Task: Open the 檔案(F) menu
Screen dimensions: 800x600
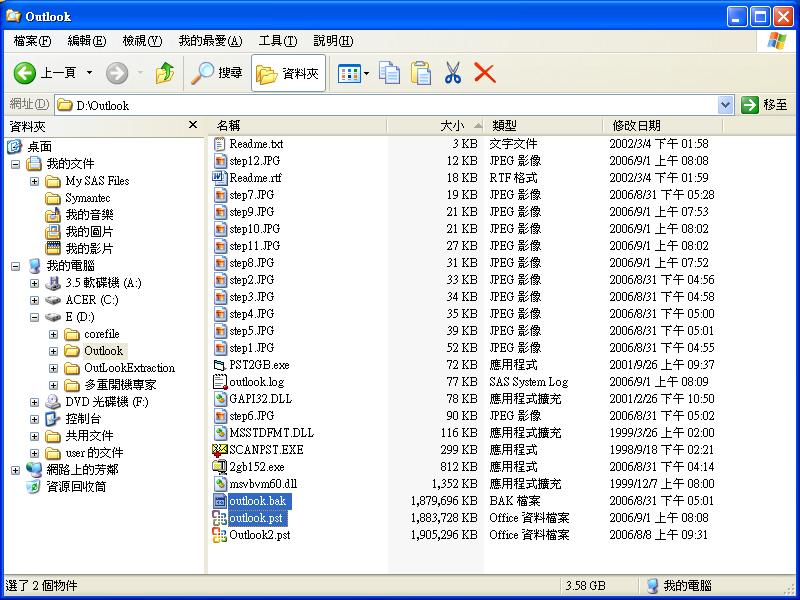Action: [x=32, y=41]
